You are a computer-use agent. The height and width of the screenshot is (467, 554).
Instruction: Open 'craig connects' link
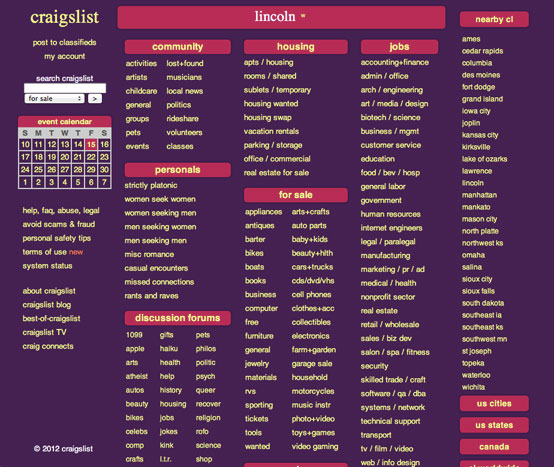click(x=48, y=346)
